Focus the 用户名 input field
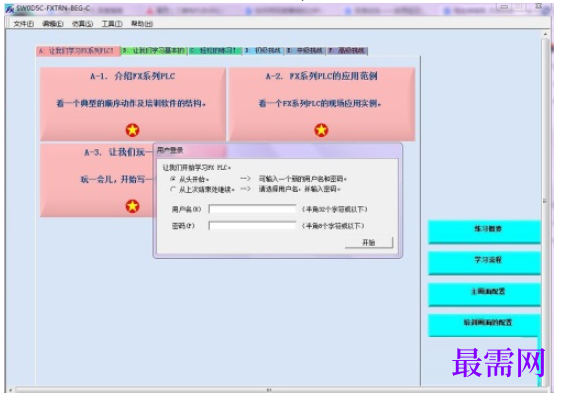 (252, 209)
